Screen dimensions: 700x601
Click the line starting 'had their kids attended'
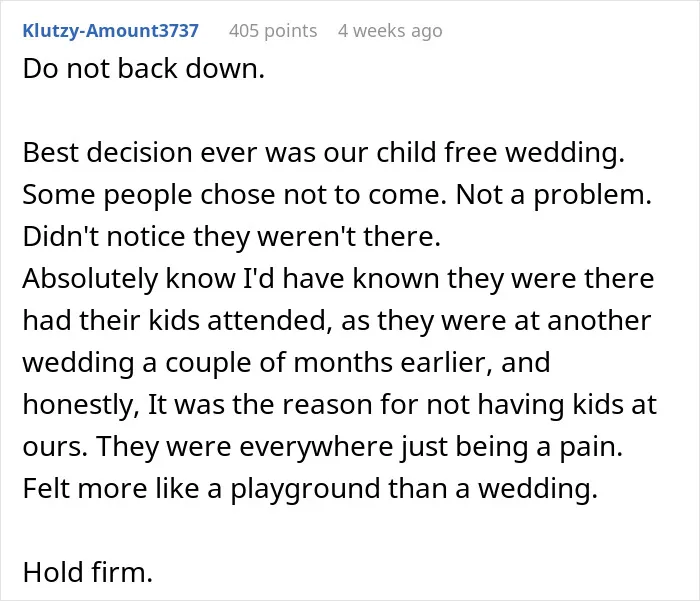337,321
